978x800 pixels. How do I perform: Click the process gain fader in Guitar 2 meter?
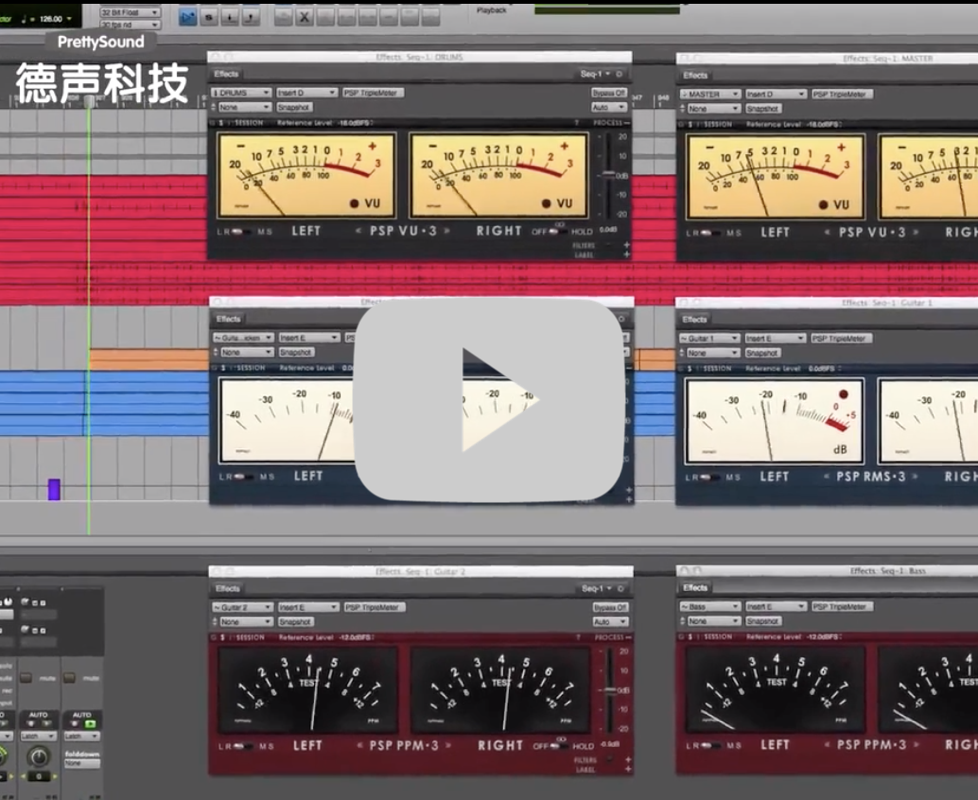coord(610,690)
